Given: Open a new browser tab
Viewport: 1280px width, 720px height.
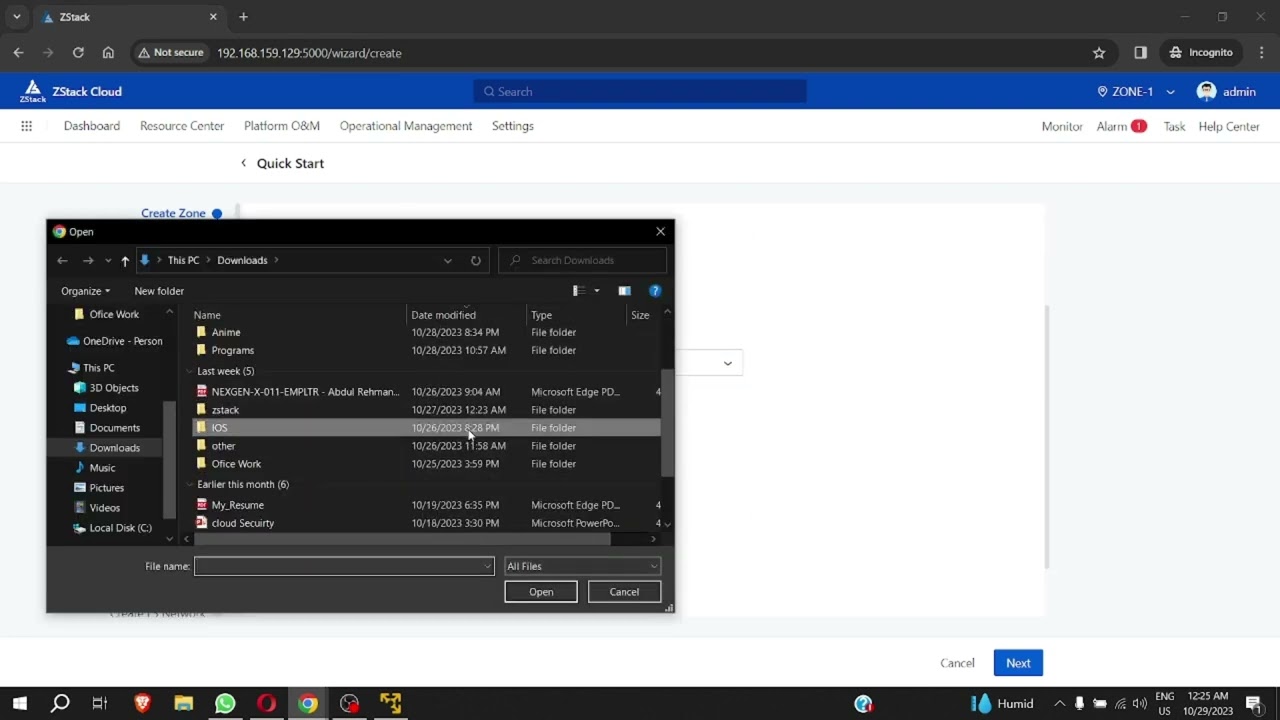Looking at the screenshot, I should 243,17.
